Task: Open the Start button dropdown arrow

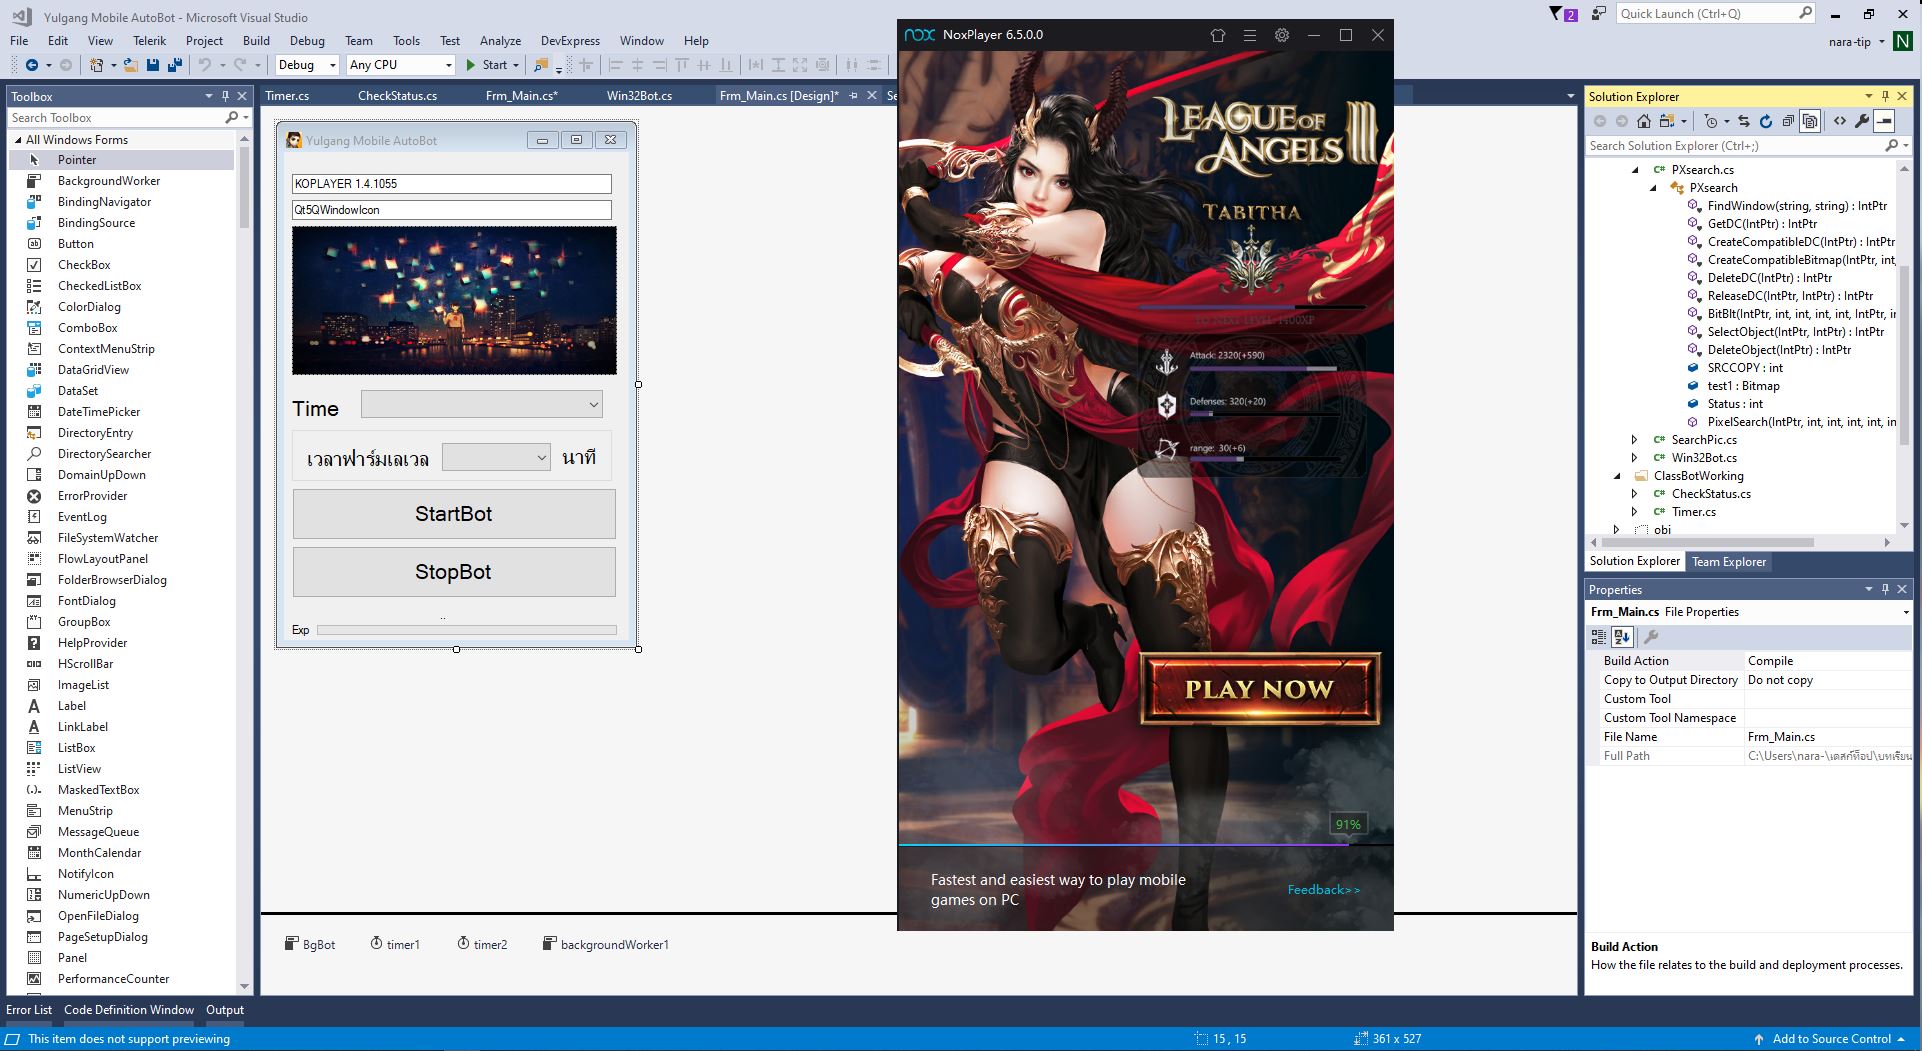Action: (516, 65)
